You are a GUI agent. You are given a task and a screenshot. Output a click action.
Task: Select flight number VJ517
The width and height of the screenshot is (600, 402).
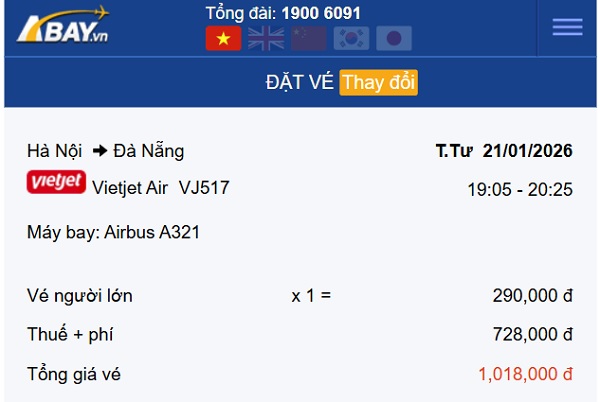204,186
